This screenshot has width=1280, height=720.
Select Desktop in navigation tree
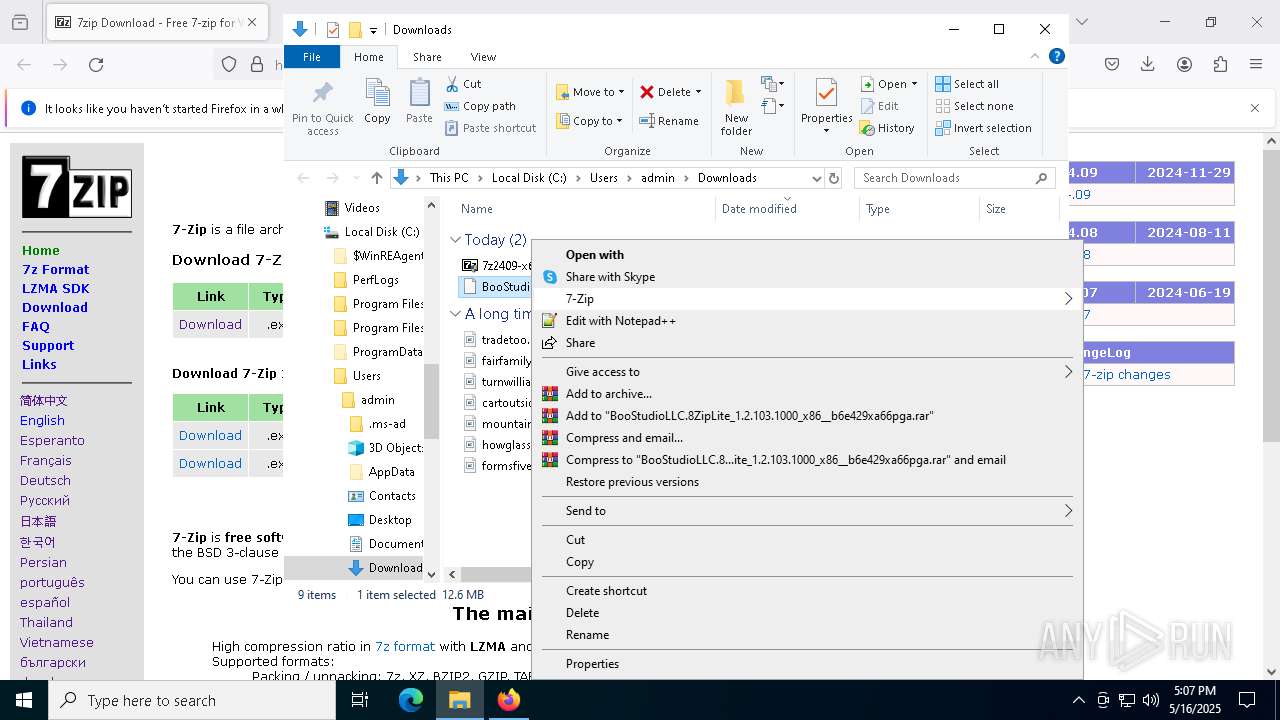(x=390, y=520)
